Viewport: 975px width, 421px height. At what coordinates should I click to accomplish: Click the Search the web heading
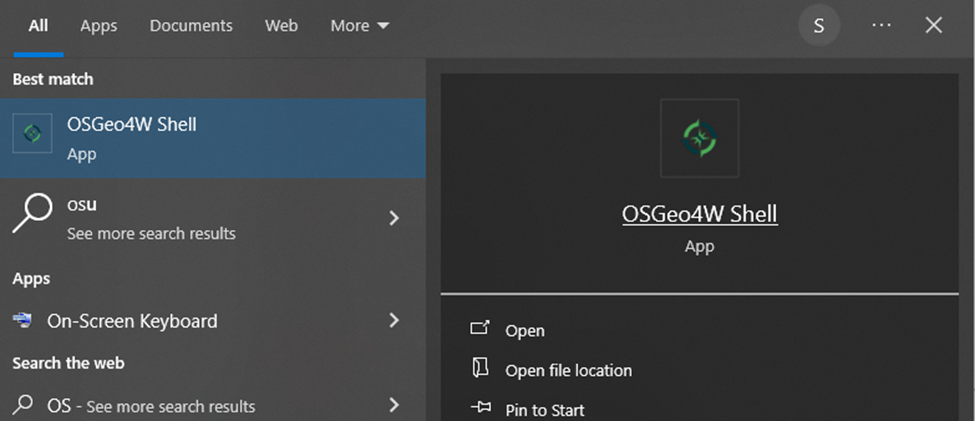(68, 363)
